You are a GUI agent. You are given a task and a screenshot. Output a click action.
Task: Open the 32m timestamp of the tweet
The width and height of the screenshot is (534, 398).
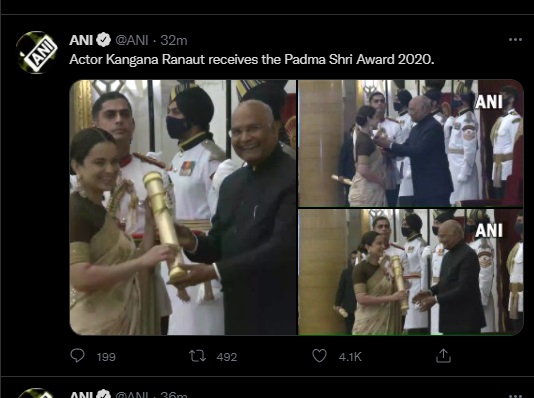(x=174, y=41)
